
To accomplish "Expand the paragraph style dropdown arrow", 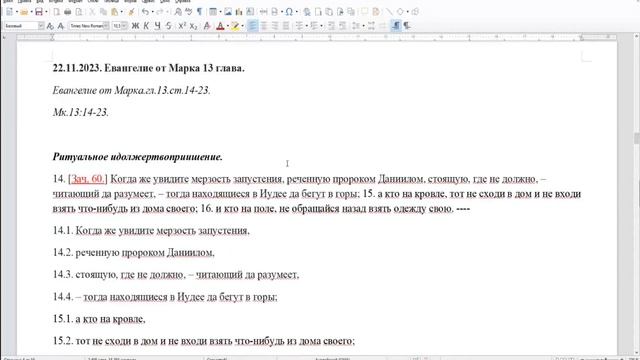I will click(41, 26).
